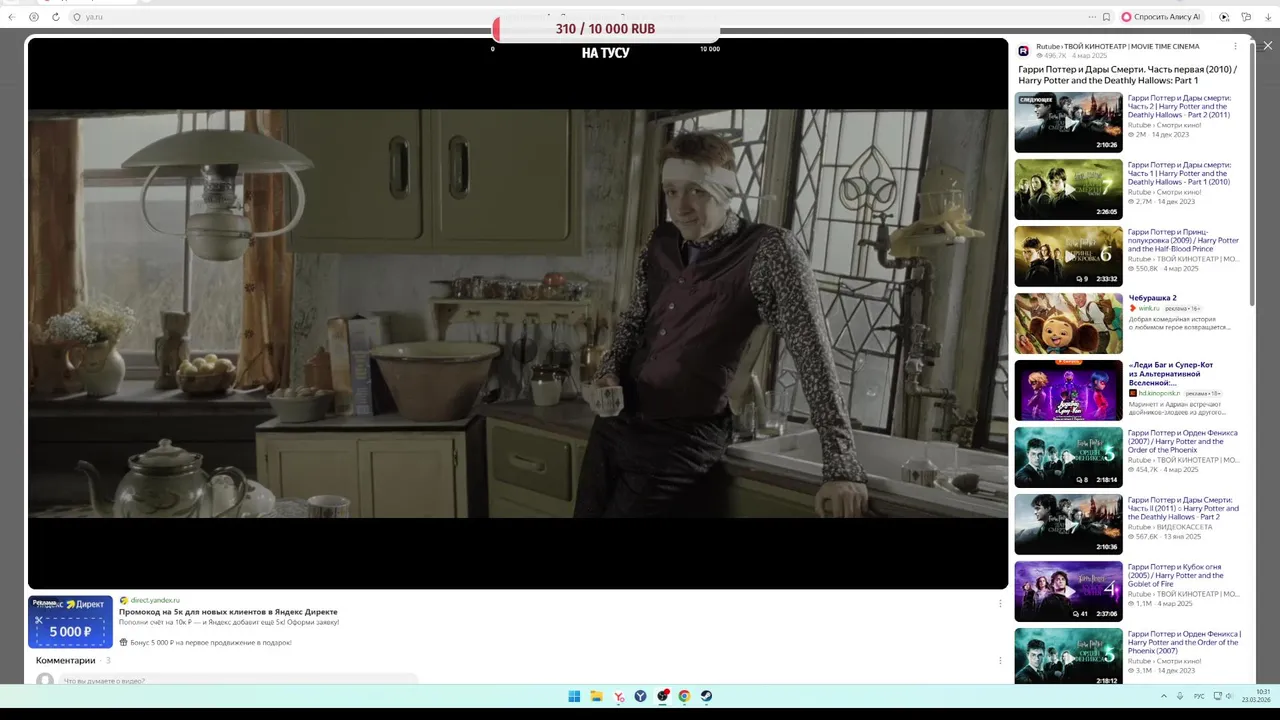Click the 310 / 10 000 RUB donation progress bar
Screen dimensions: 1280x720
coord(606,29)
